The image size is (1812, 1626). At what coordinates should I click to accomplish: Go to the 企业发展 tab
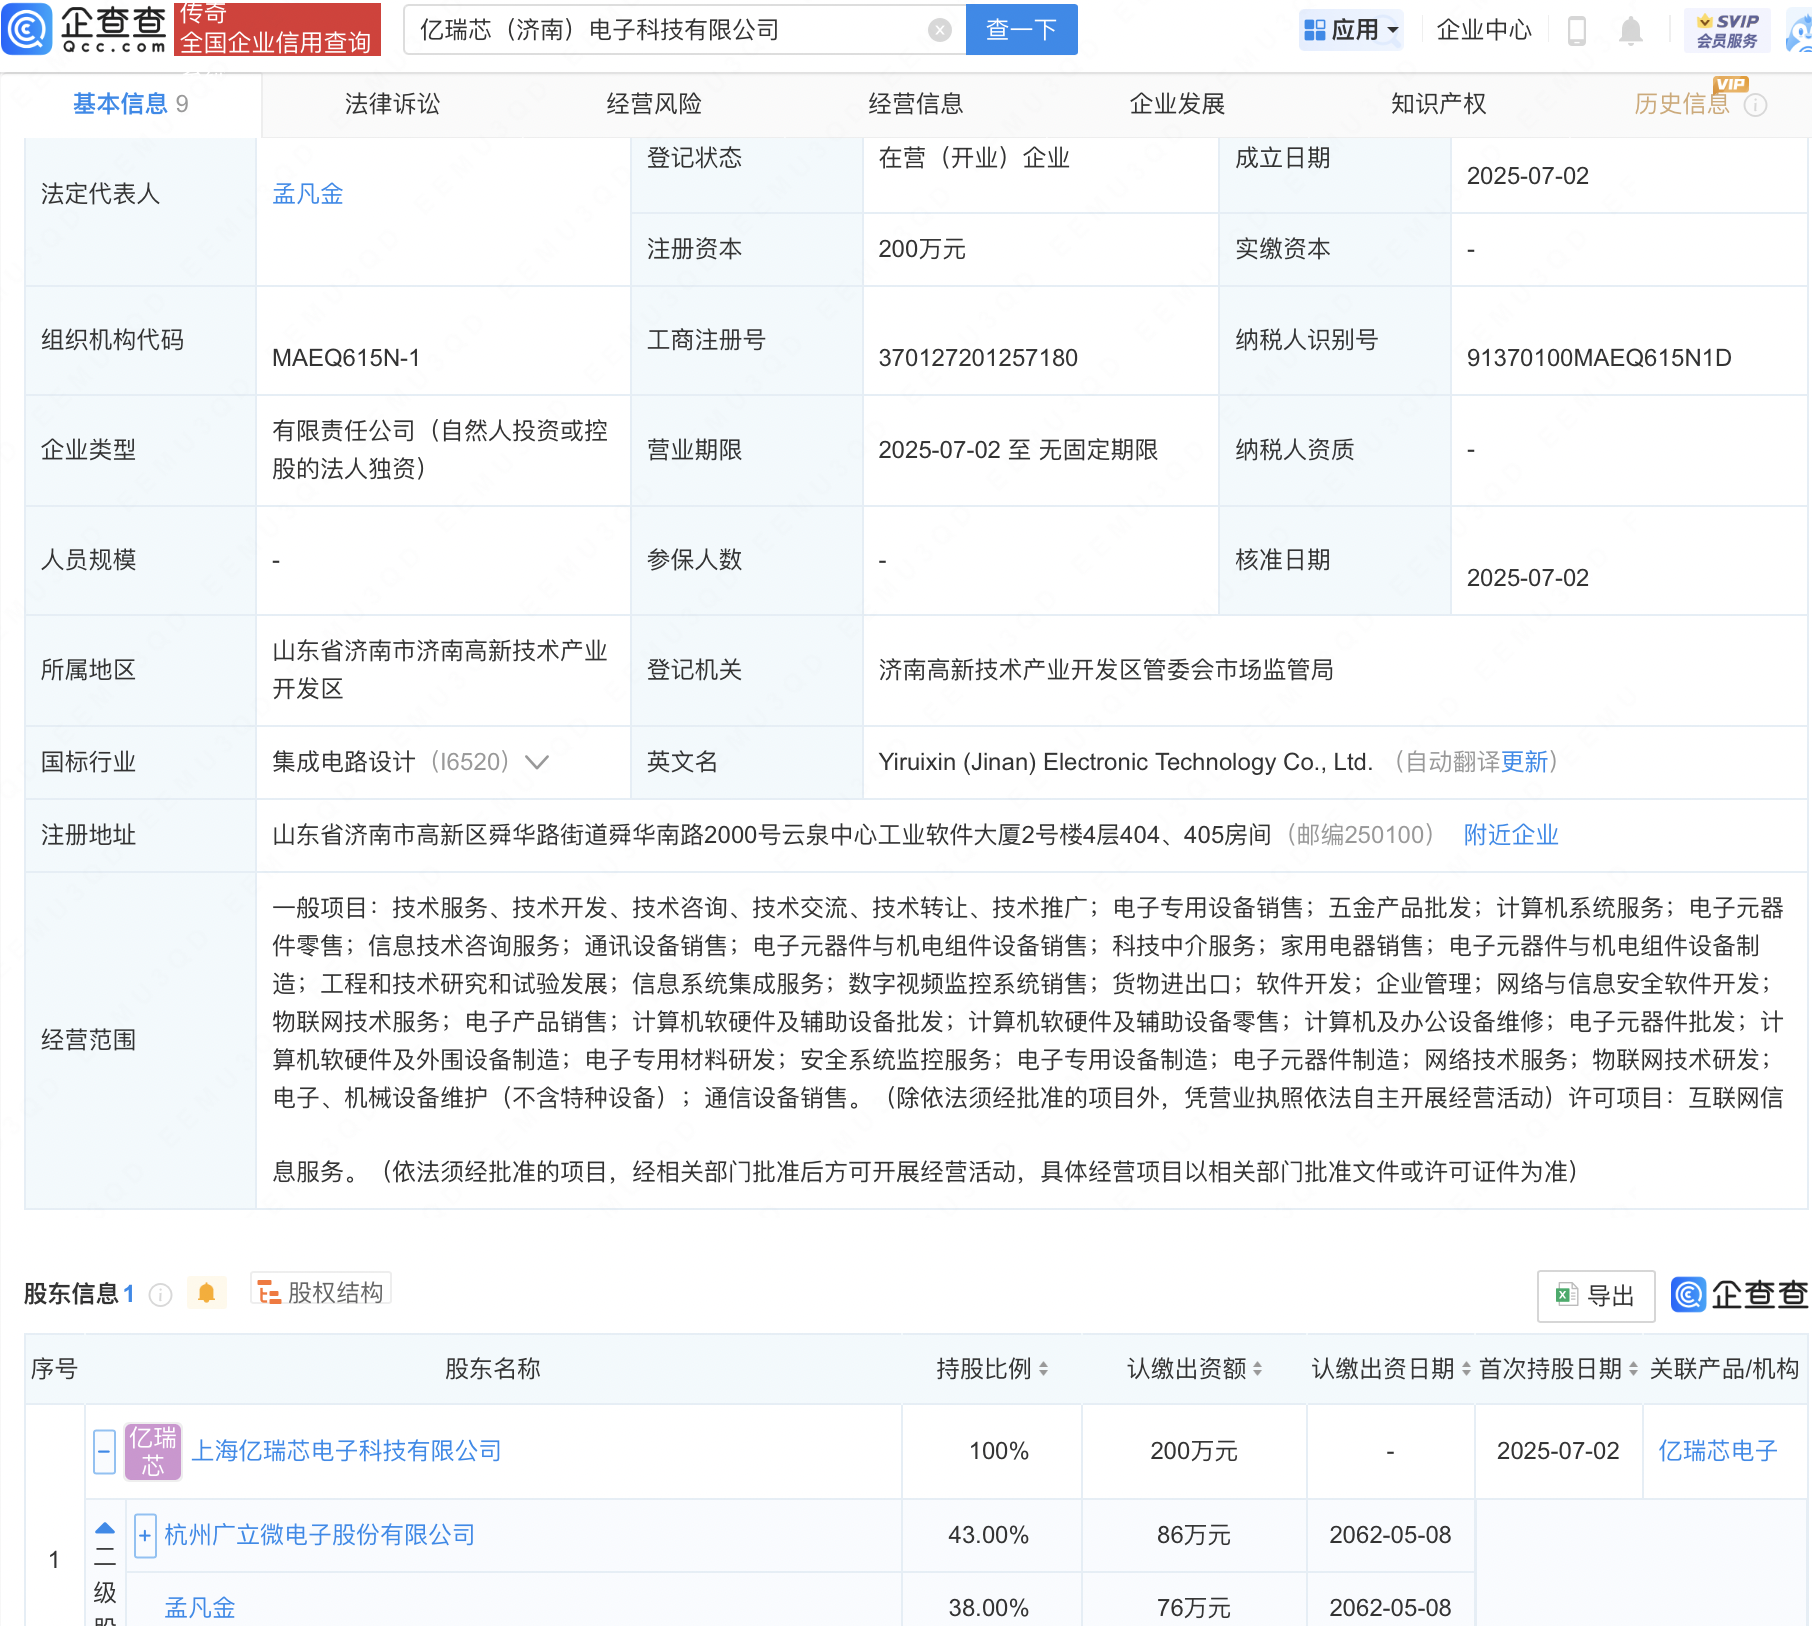(x=1177, y=104)
